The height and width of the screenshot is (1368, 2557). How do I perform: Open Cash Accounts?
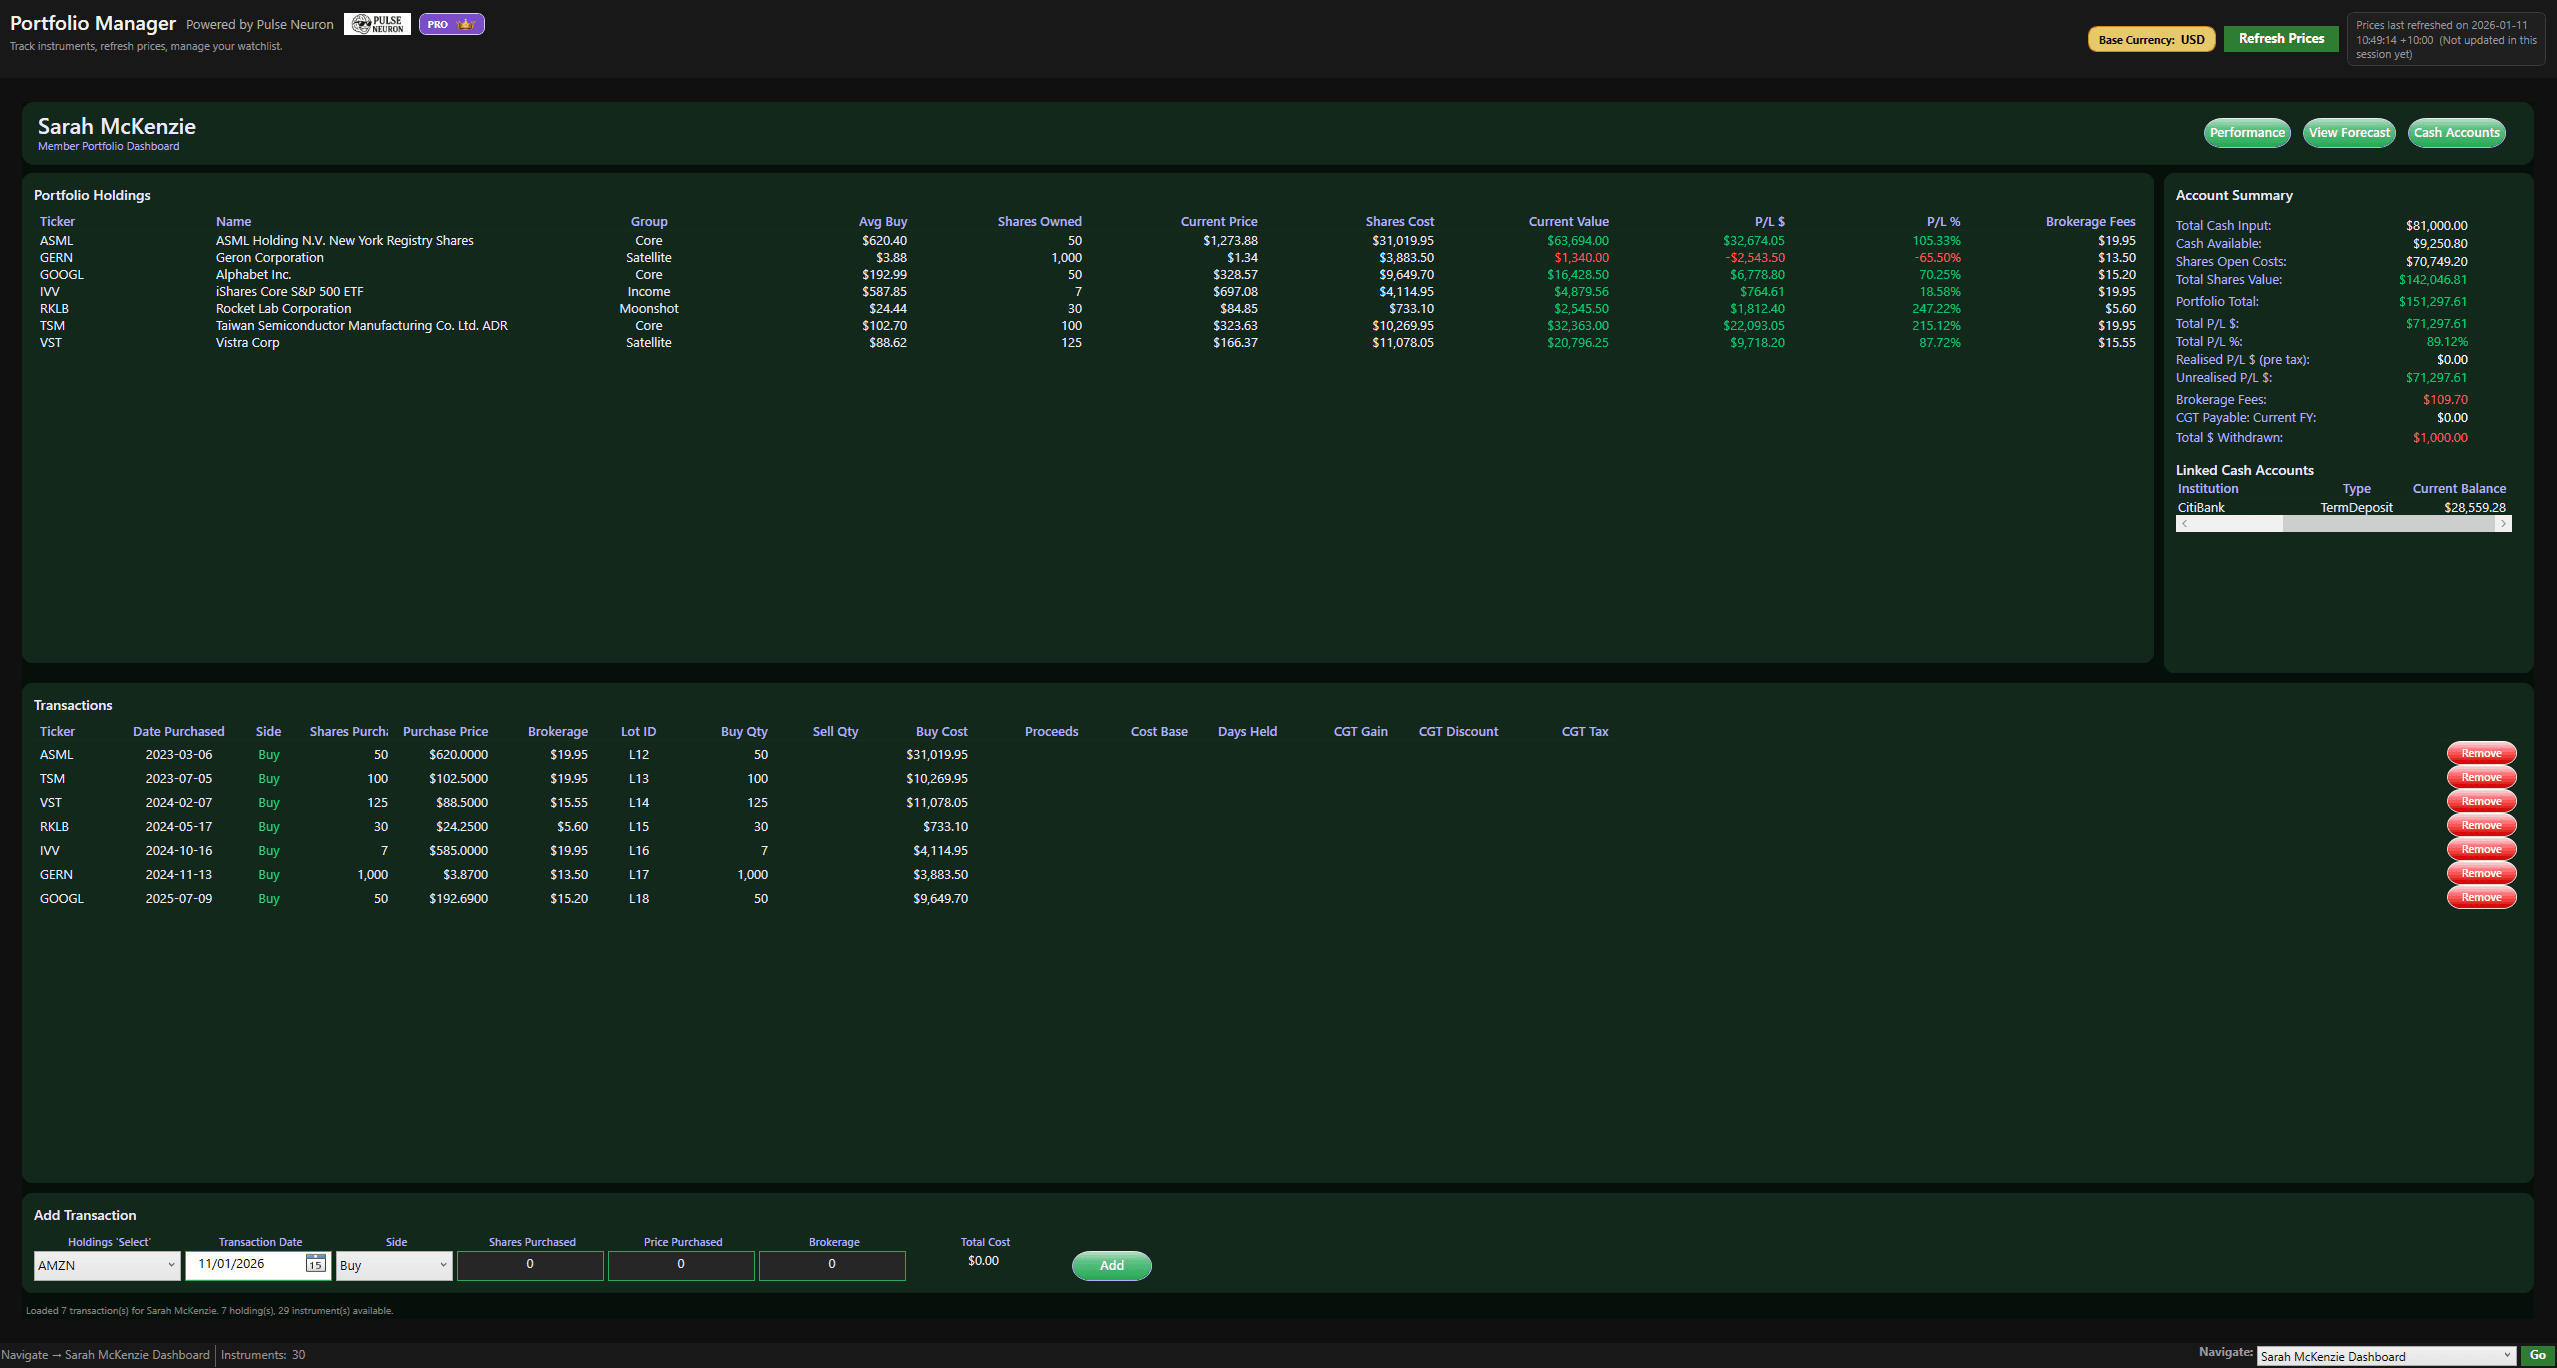[x=2456, y=132]
